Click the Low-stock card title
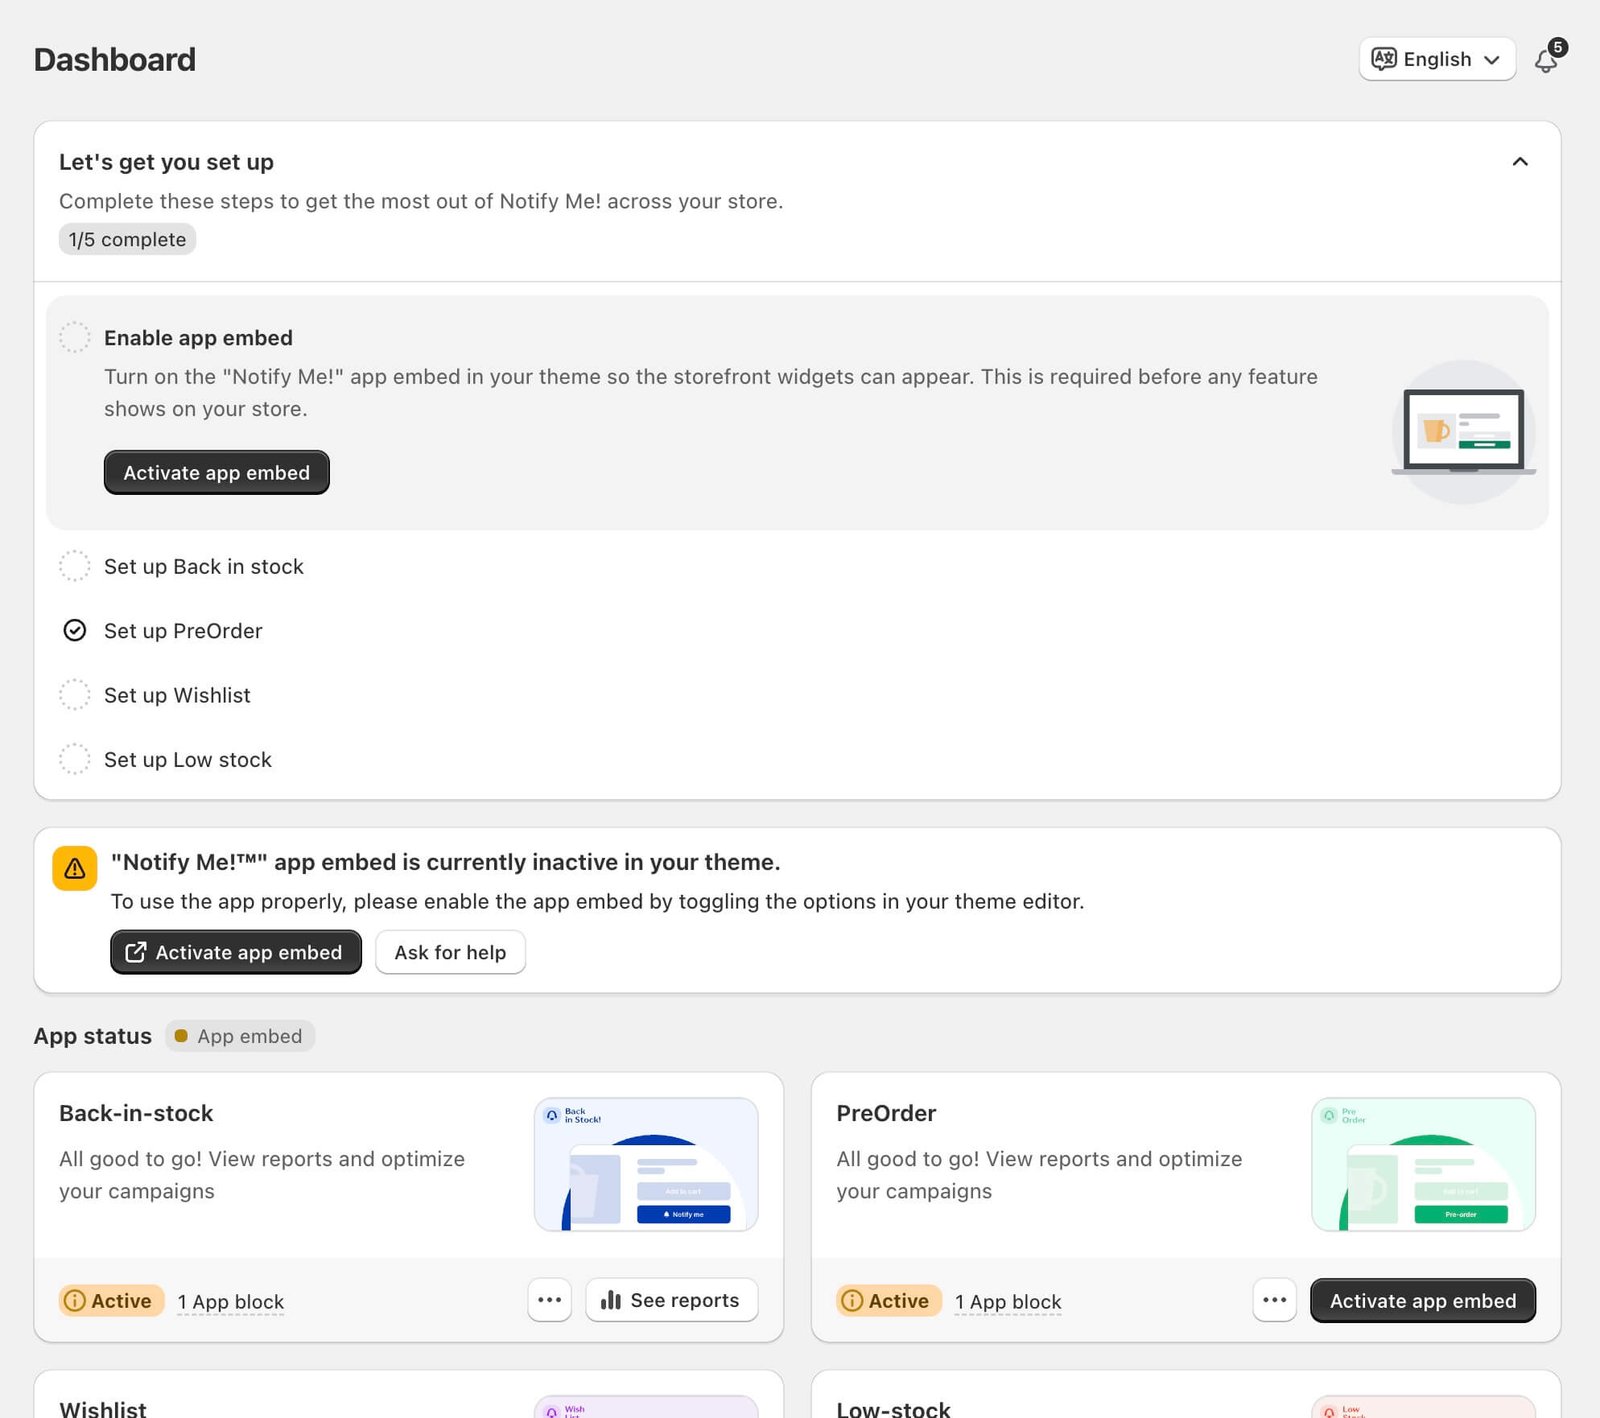The image size is (1600, 1418). point(893,1408)
